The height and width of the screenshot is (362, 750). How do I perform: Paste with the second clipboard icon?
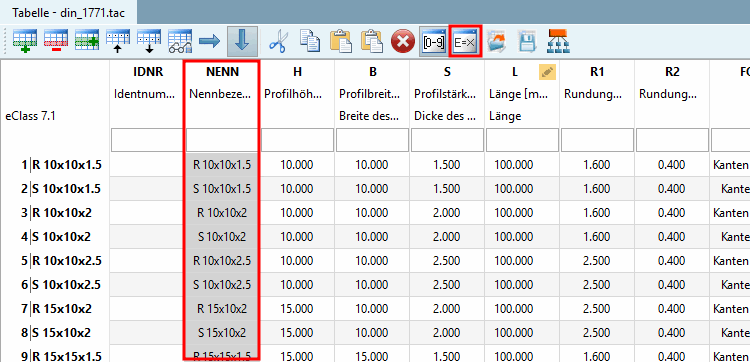tap(372, 42)
